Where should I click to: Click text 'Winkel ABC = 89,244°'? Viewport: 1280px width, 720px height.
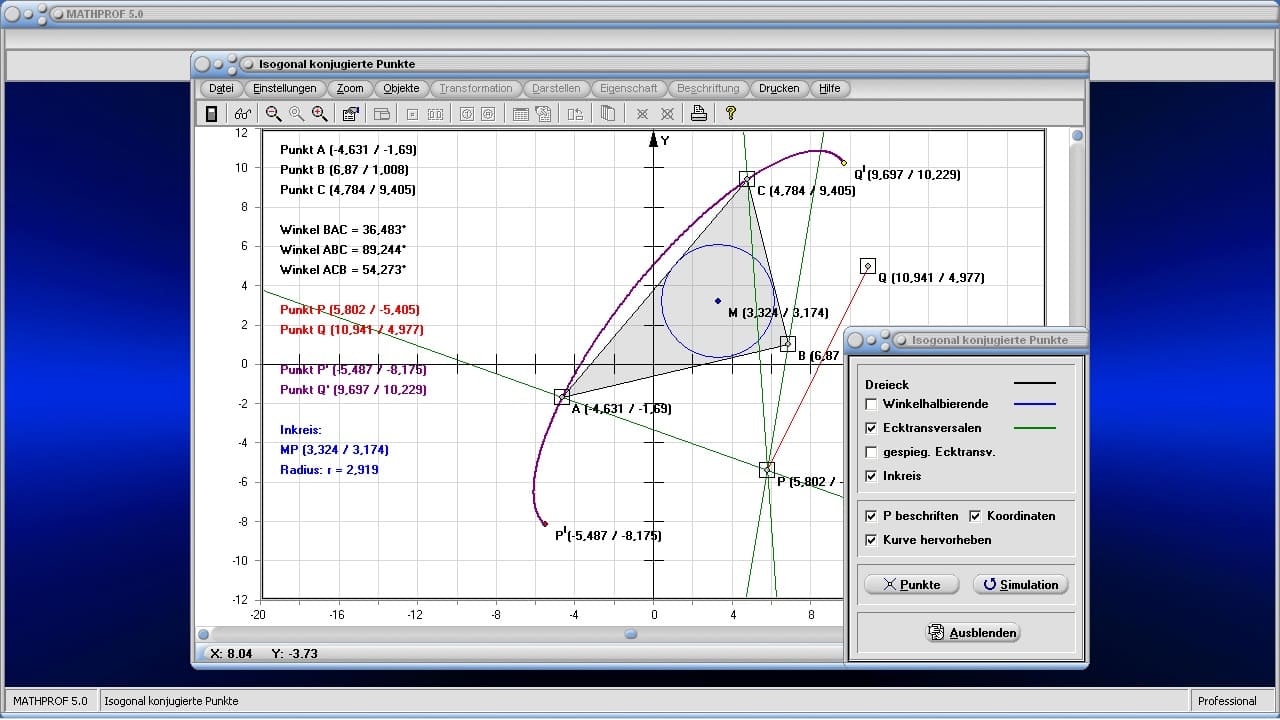(x=343, y=250)
